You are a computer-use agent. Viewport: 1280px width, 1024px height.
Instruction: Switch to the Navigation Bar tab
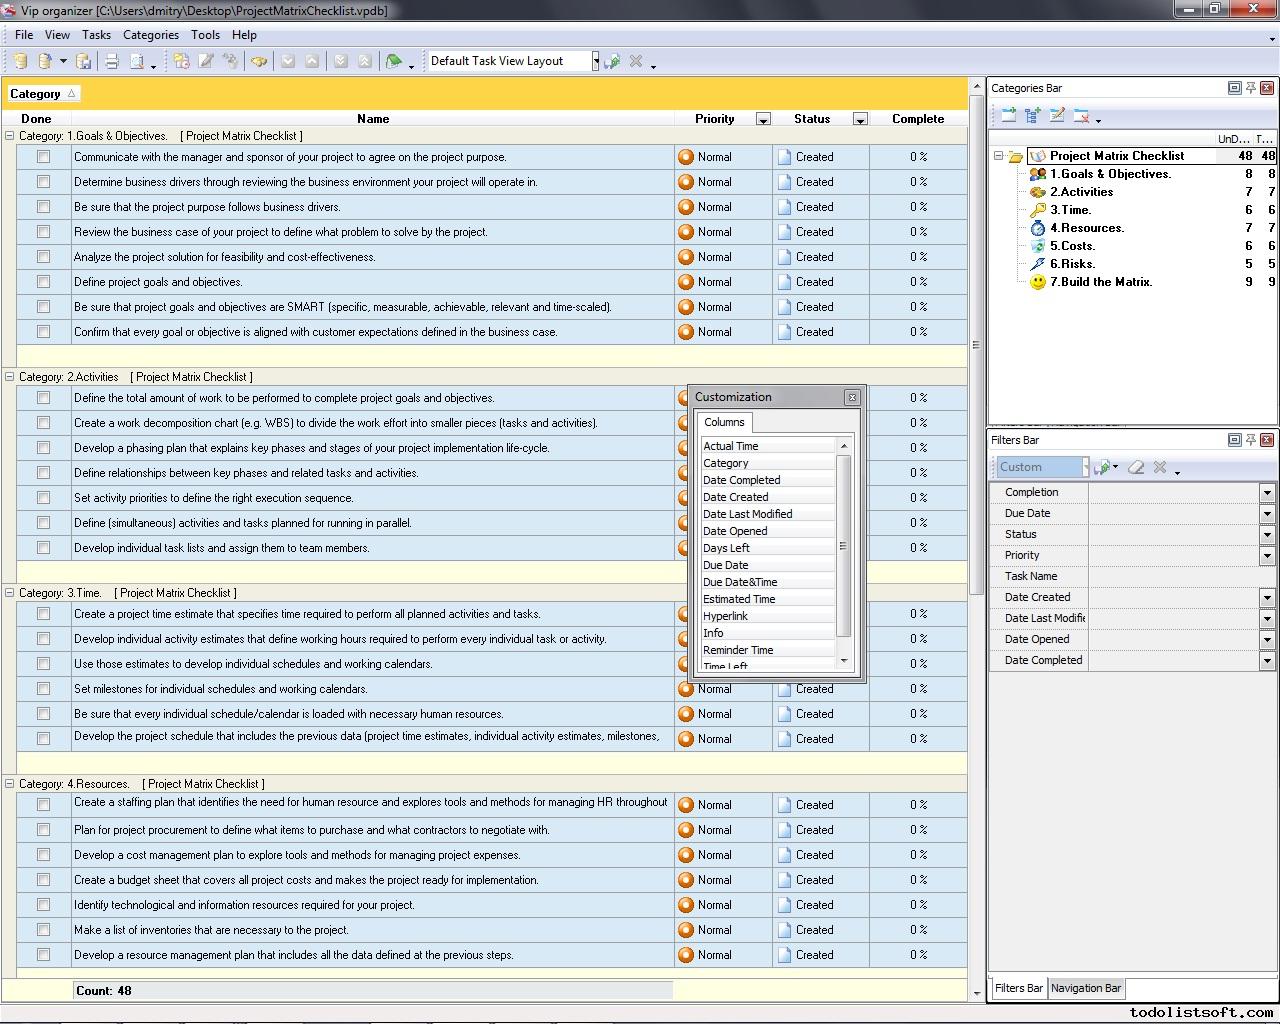coord(1085,988)
